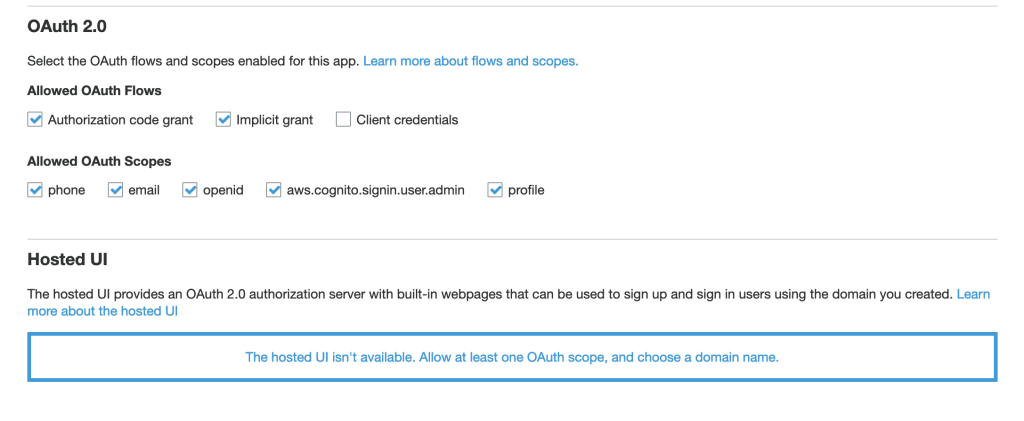This screenshot has height=421, width=1024.
Task: Toggle the Implicit grant checkbox
Action: click(224, 120)
